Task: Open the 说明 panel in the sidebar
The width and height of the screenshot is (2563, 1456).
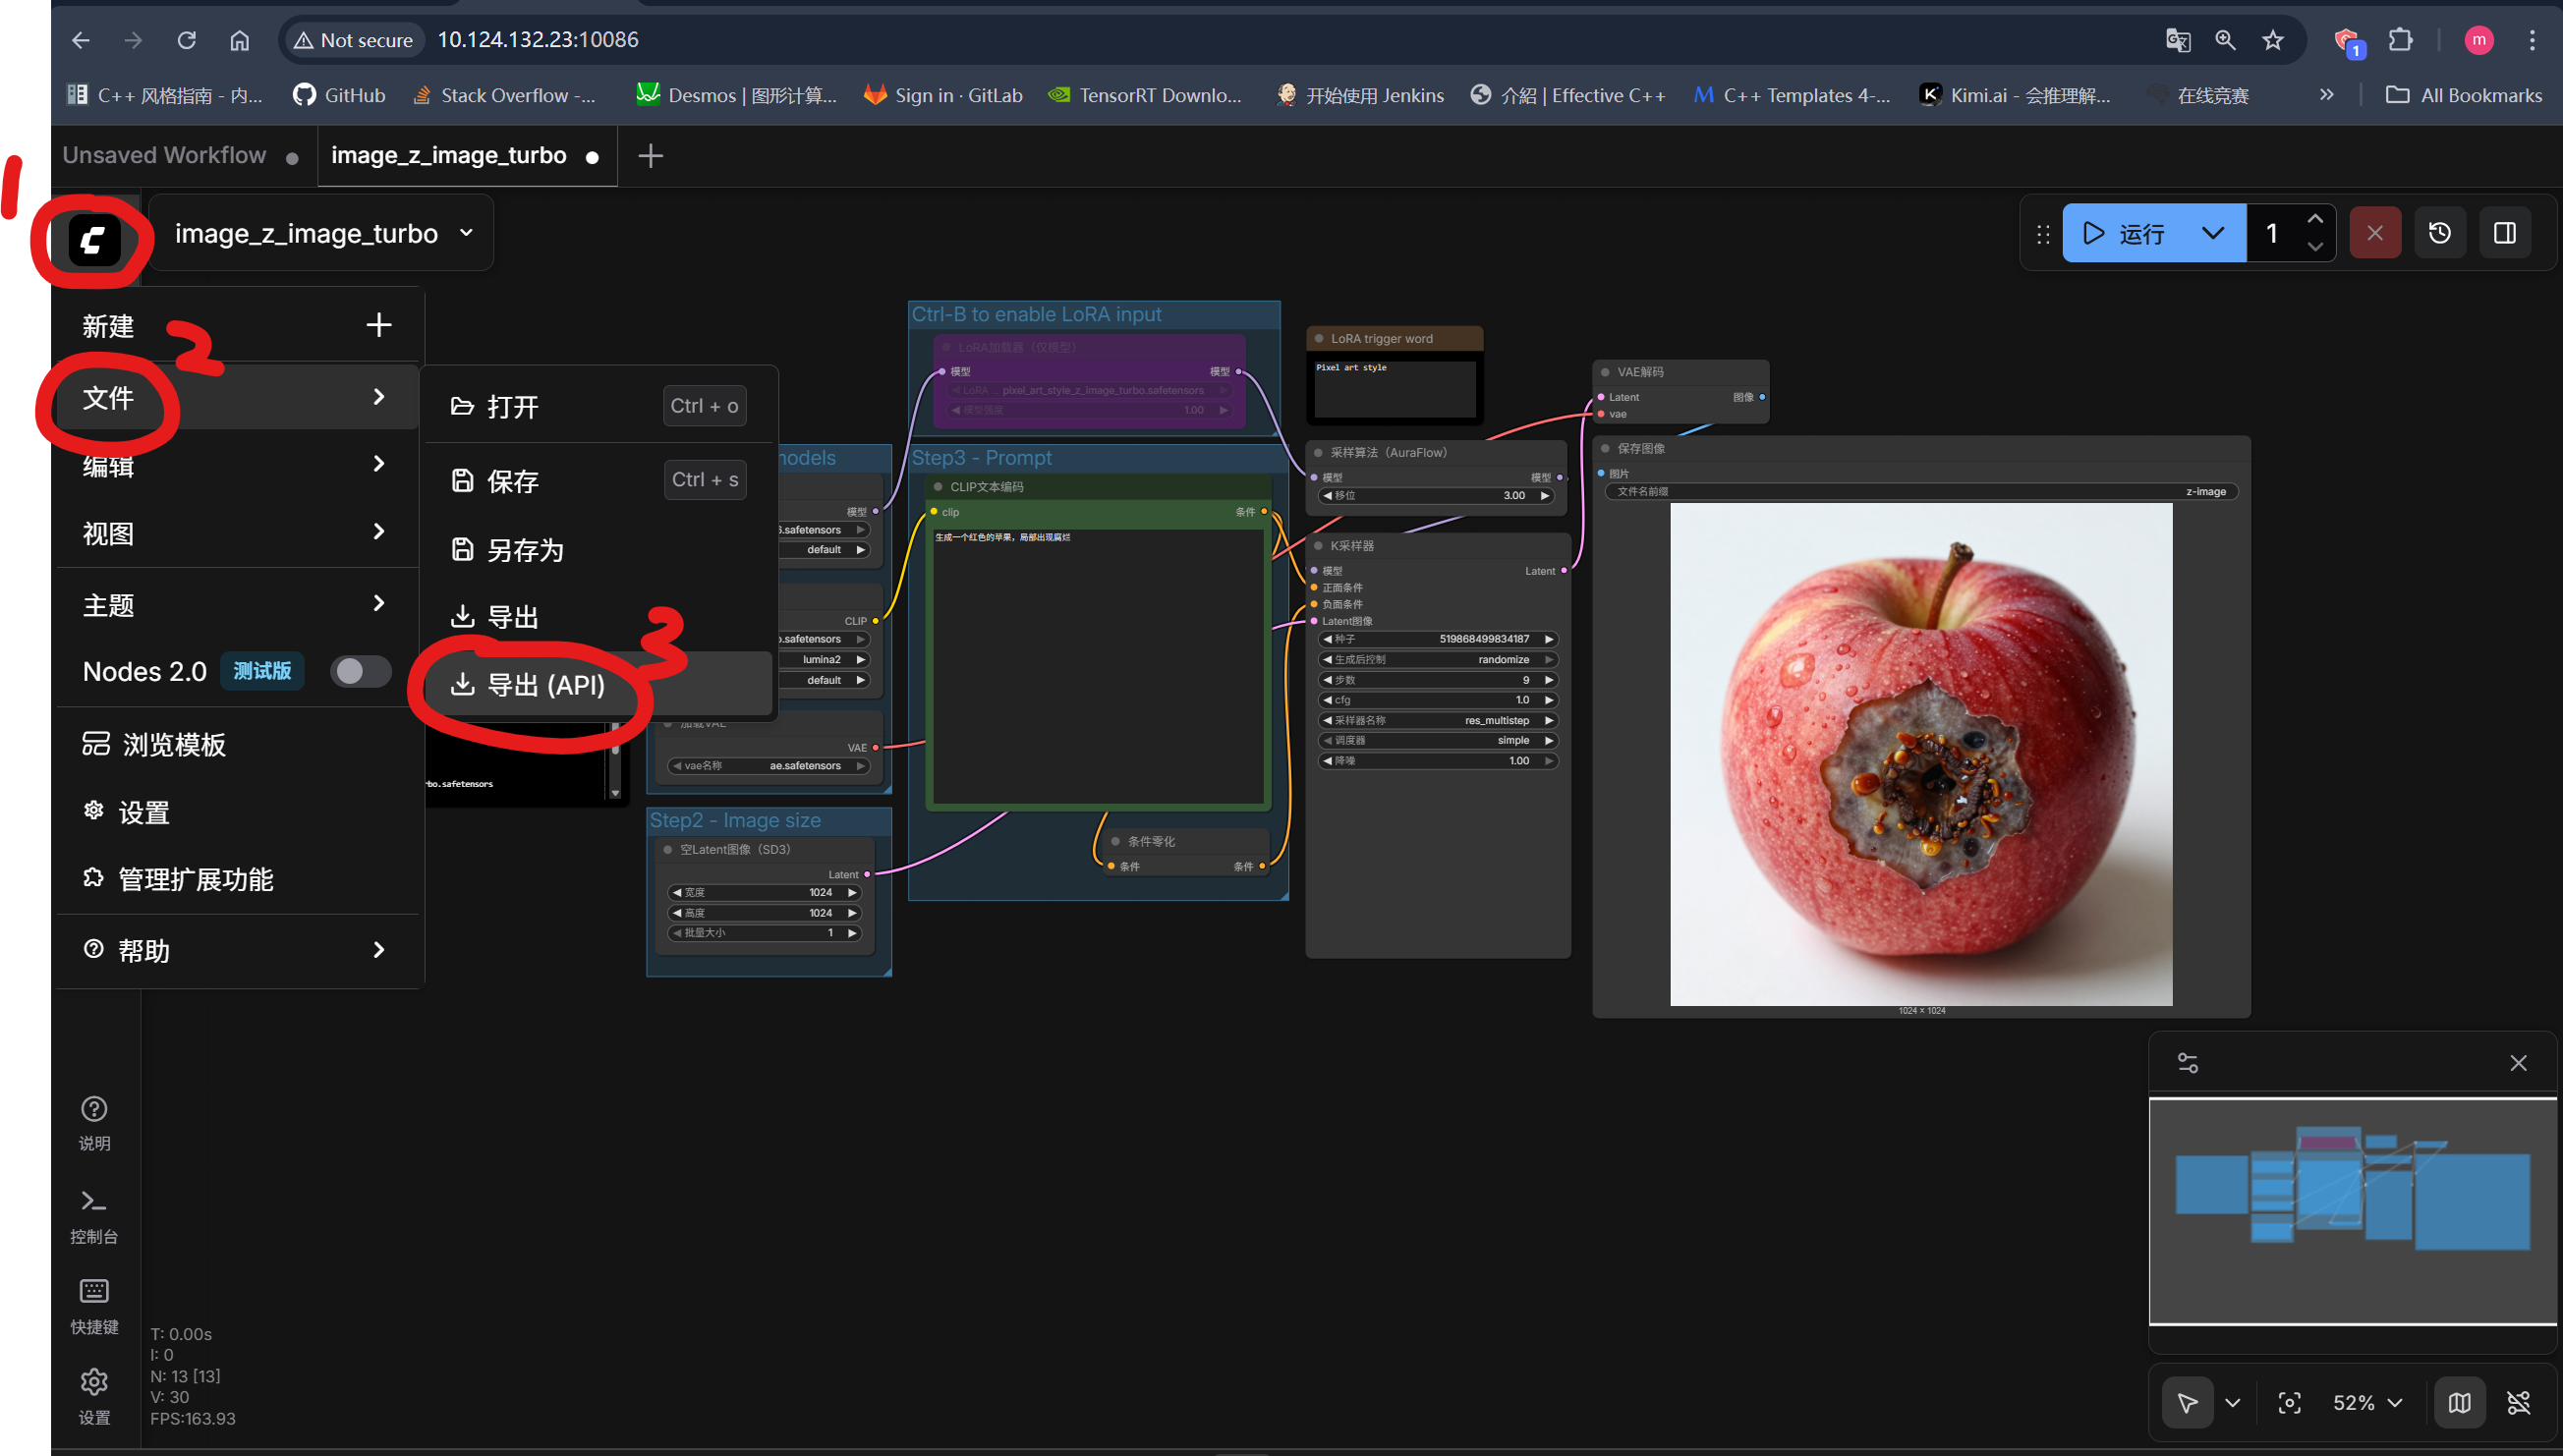Action: [x=93, y=1122]
